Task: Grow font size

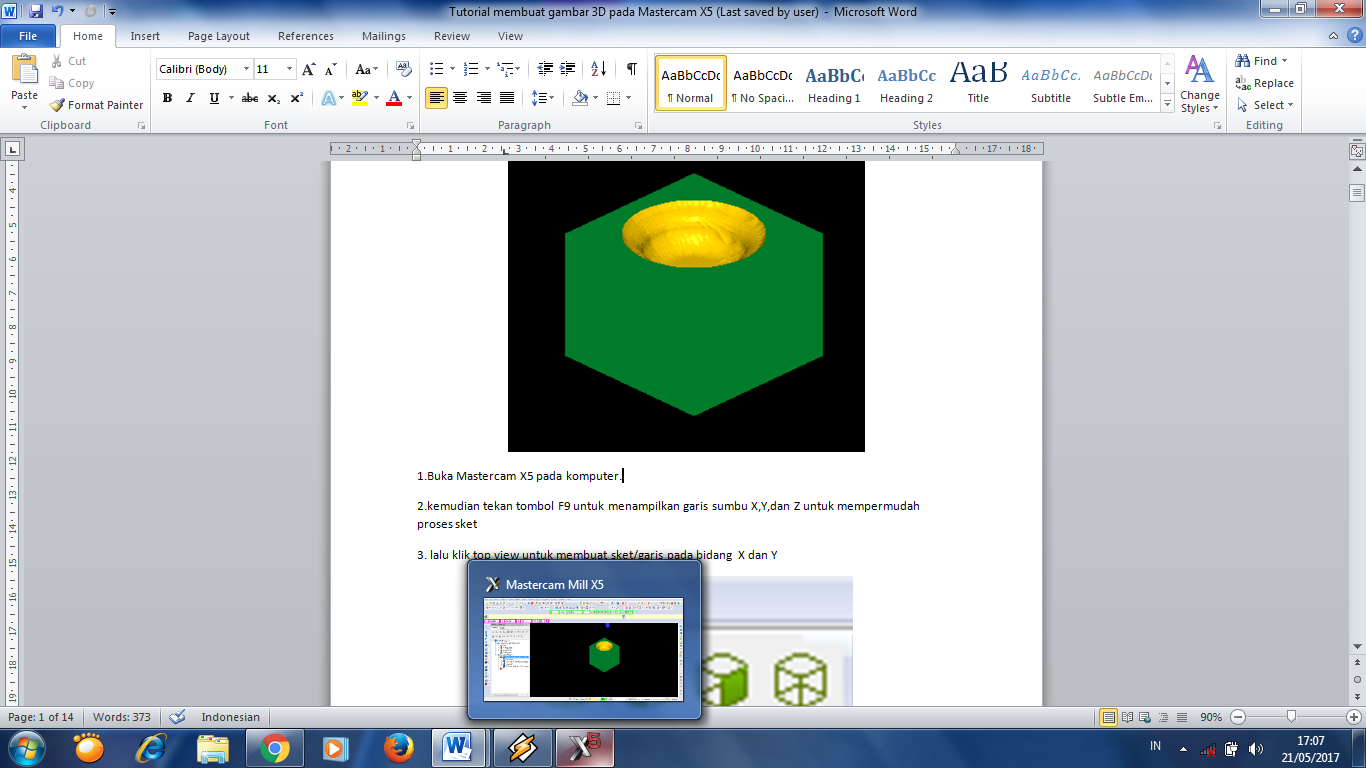Action: (x=309, y=69)
